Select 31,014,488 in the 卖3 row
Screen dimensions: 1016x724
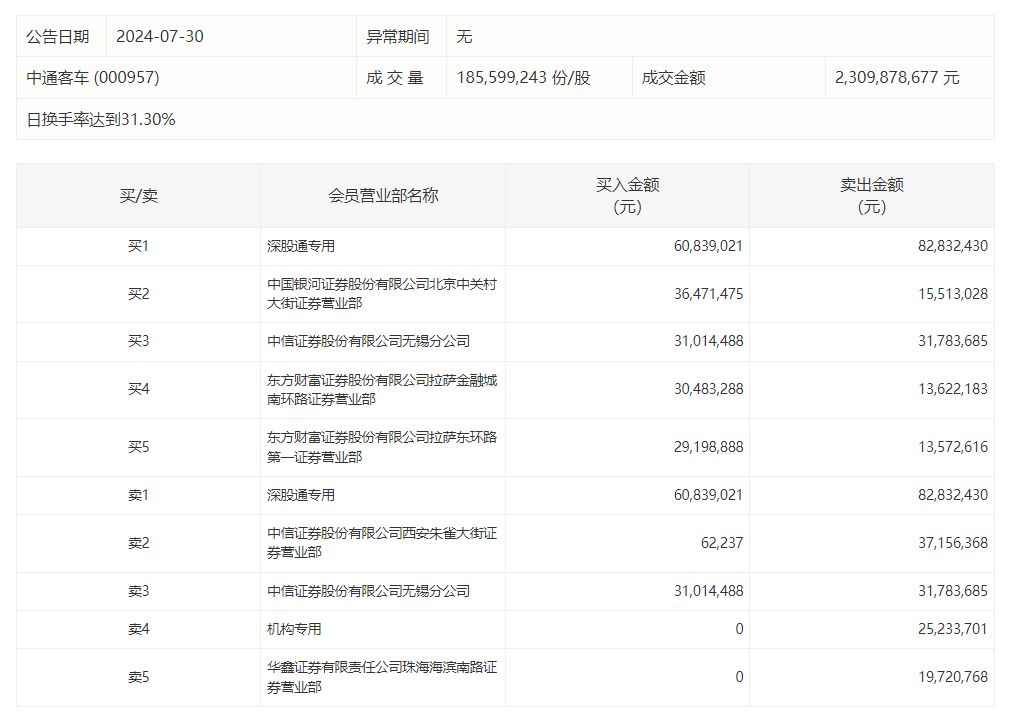(708, 591)
